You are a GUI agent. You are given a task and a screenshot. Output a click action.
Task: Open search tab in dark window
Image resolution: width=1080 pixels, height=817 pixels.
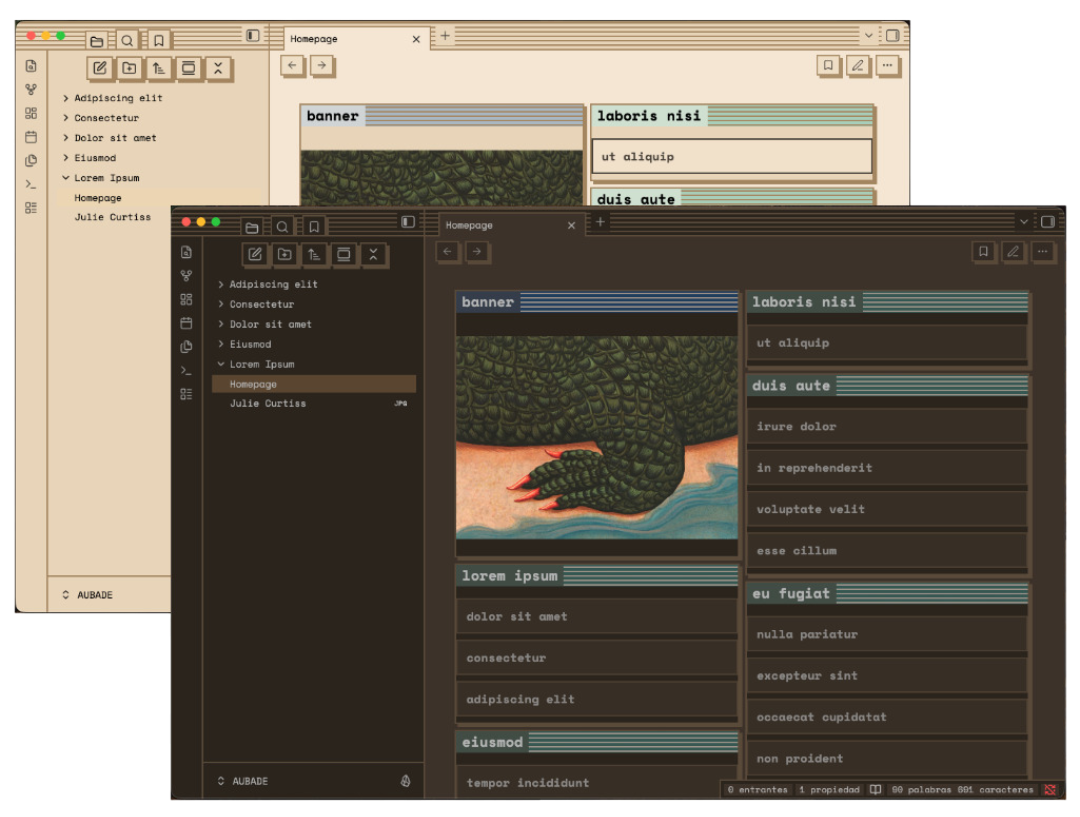[x=282, y=227]
